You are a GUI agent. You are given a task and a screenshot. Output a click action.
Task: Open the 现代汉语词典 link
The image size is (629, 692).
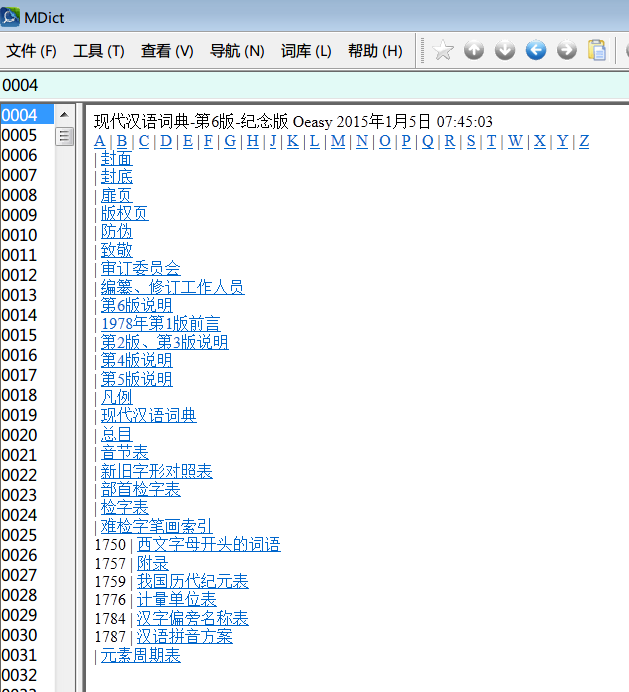[149, 416]
